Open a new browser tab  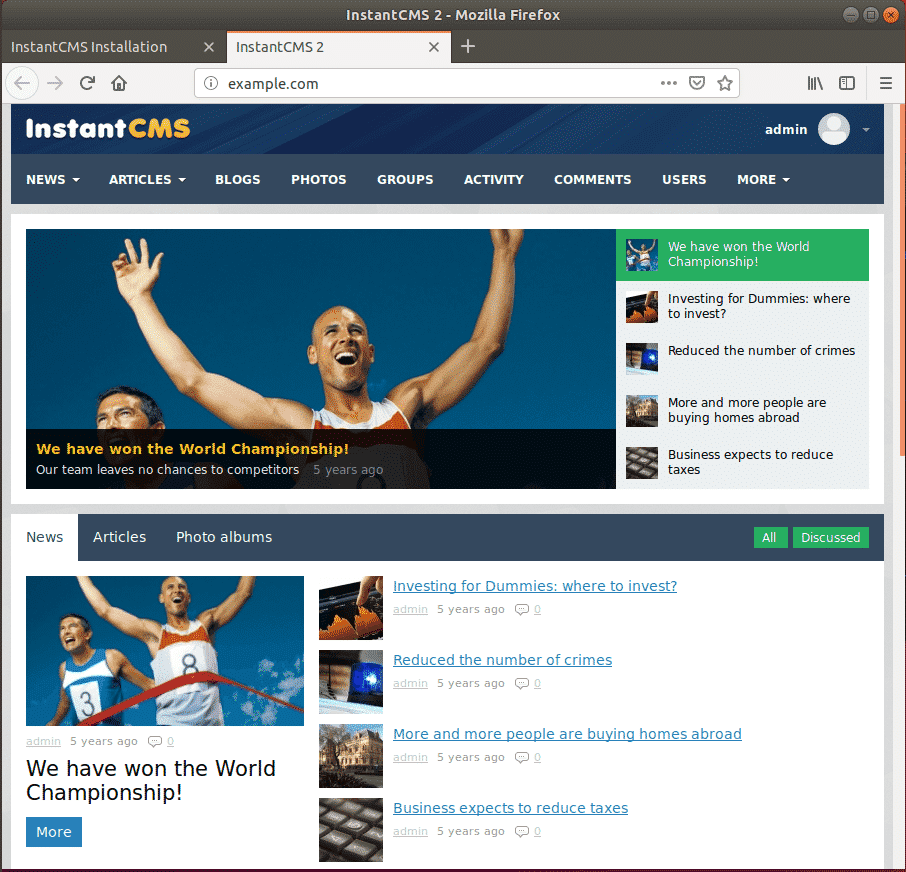point(468,47)
